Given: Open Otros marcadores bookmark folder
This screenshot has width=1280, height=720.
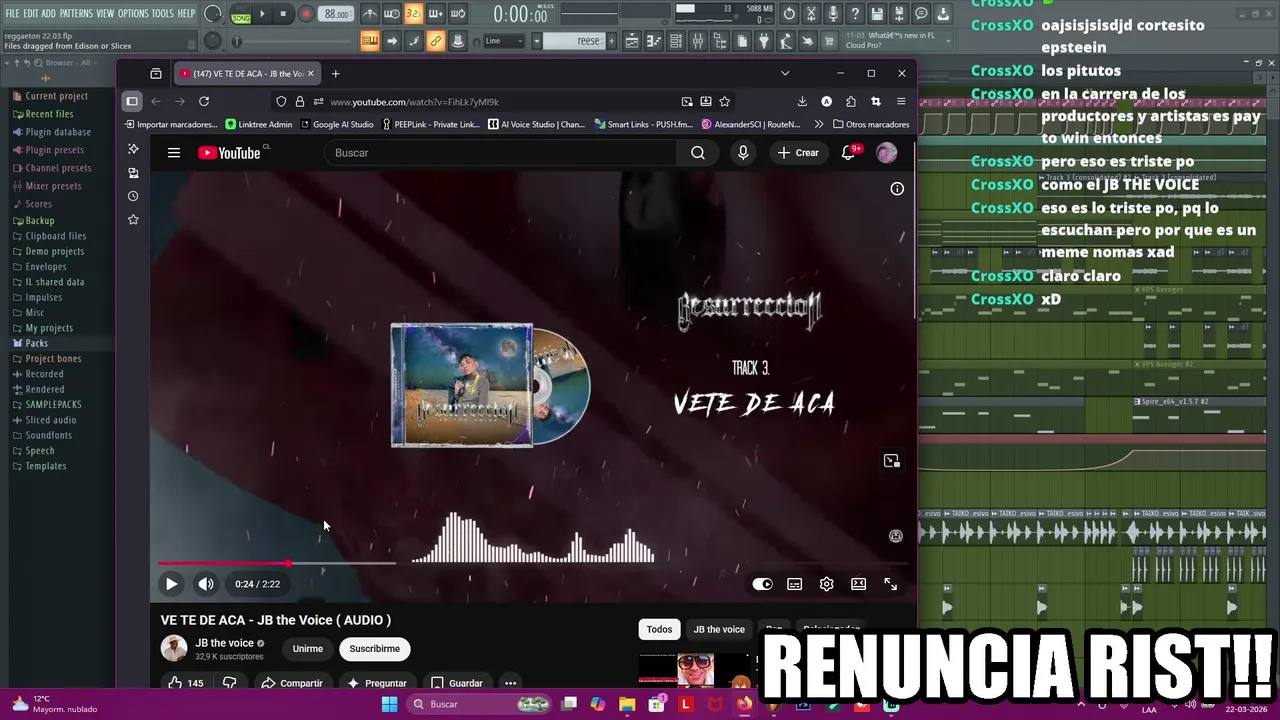Looking at the screenshot, I should point(869,124).
